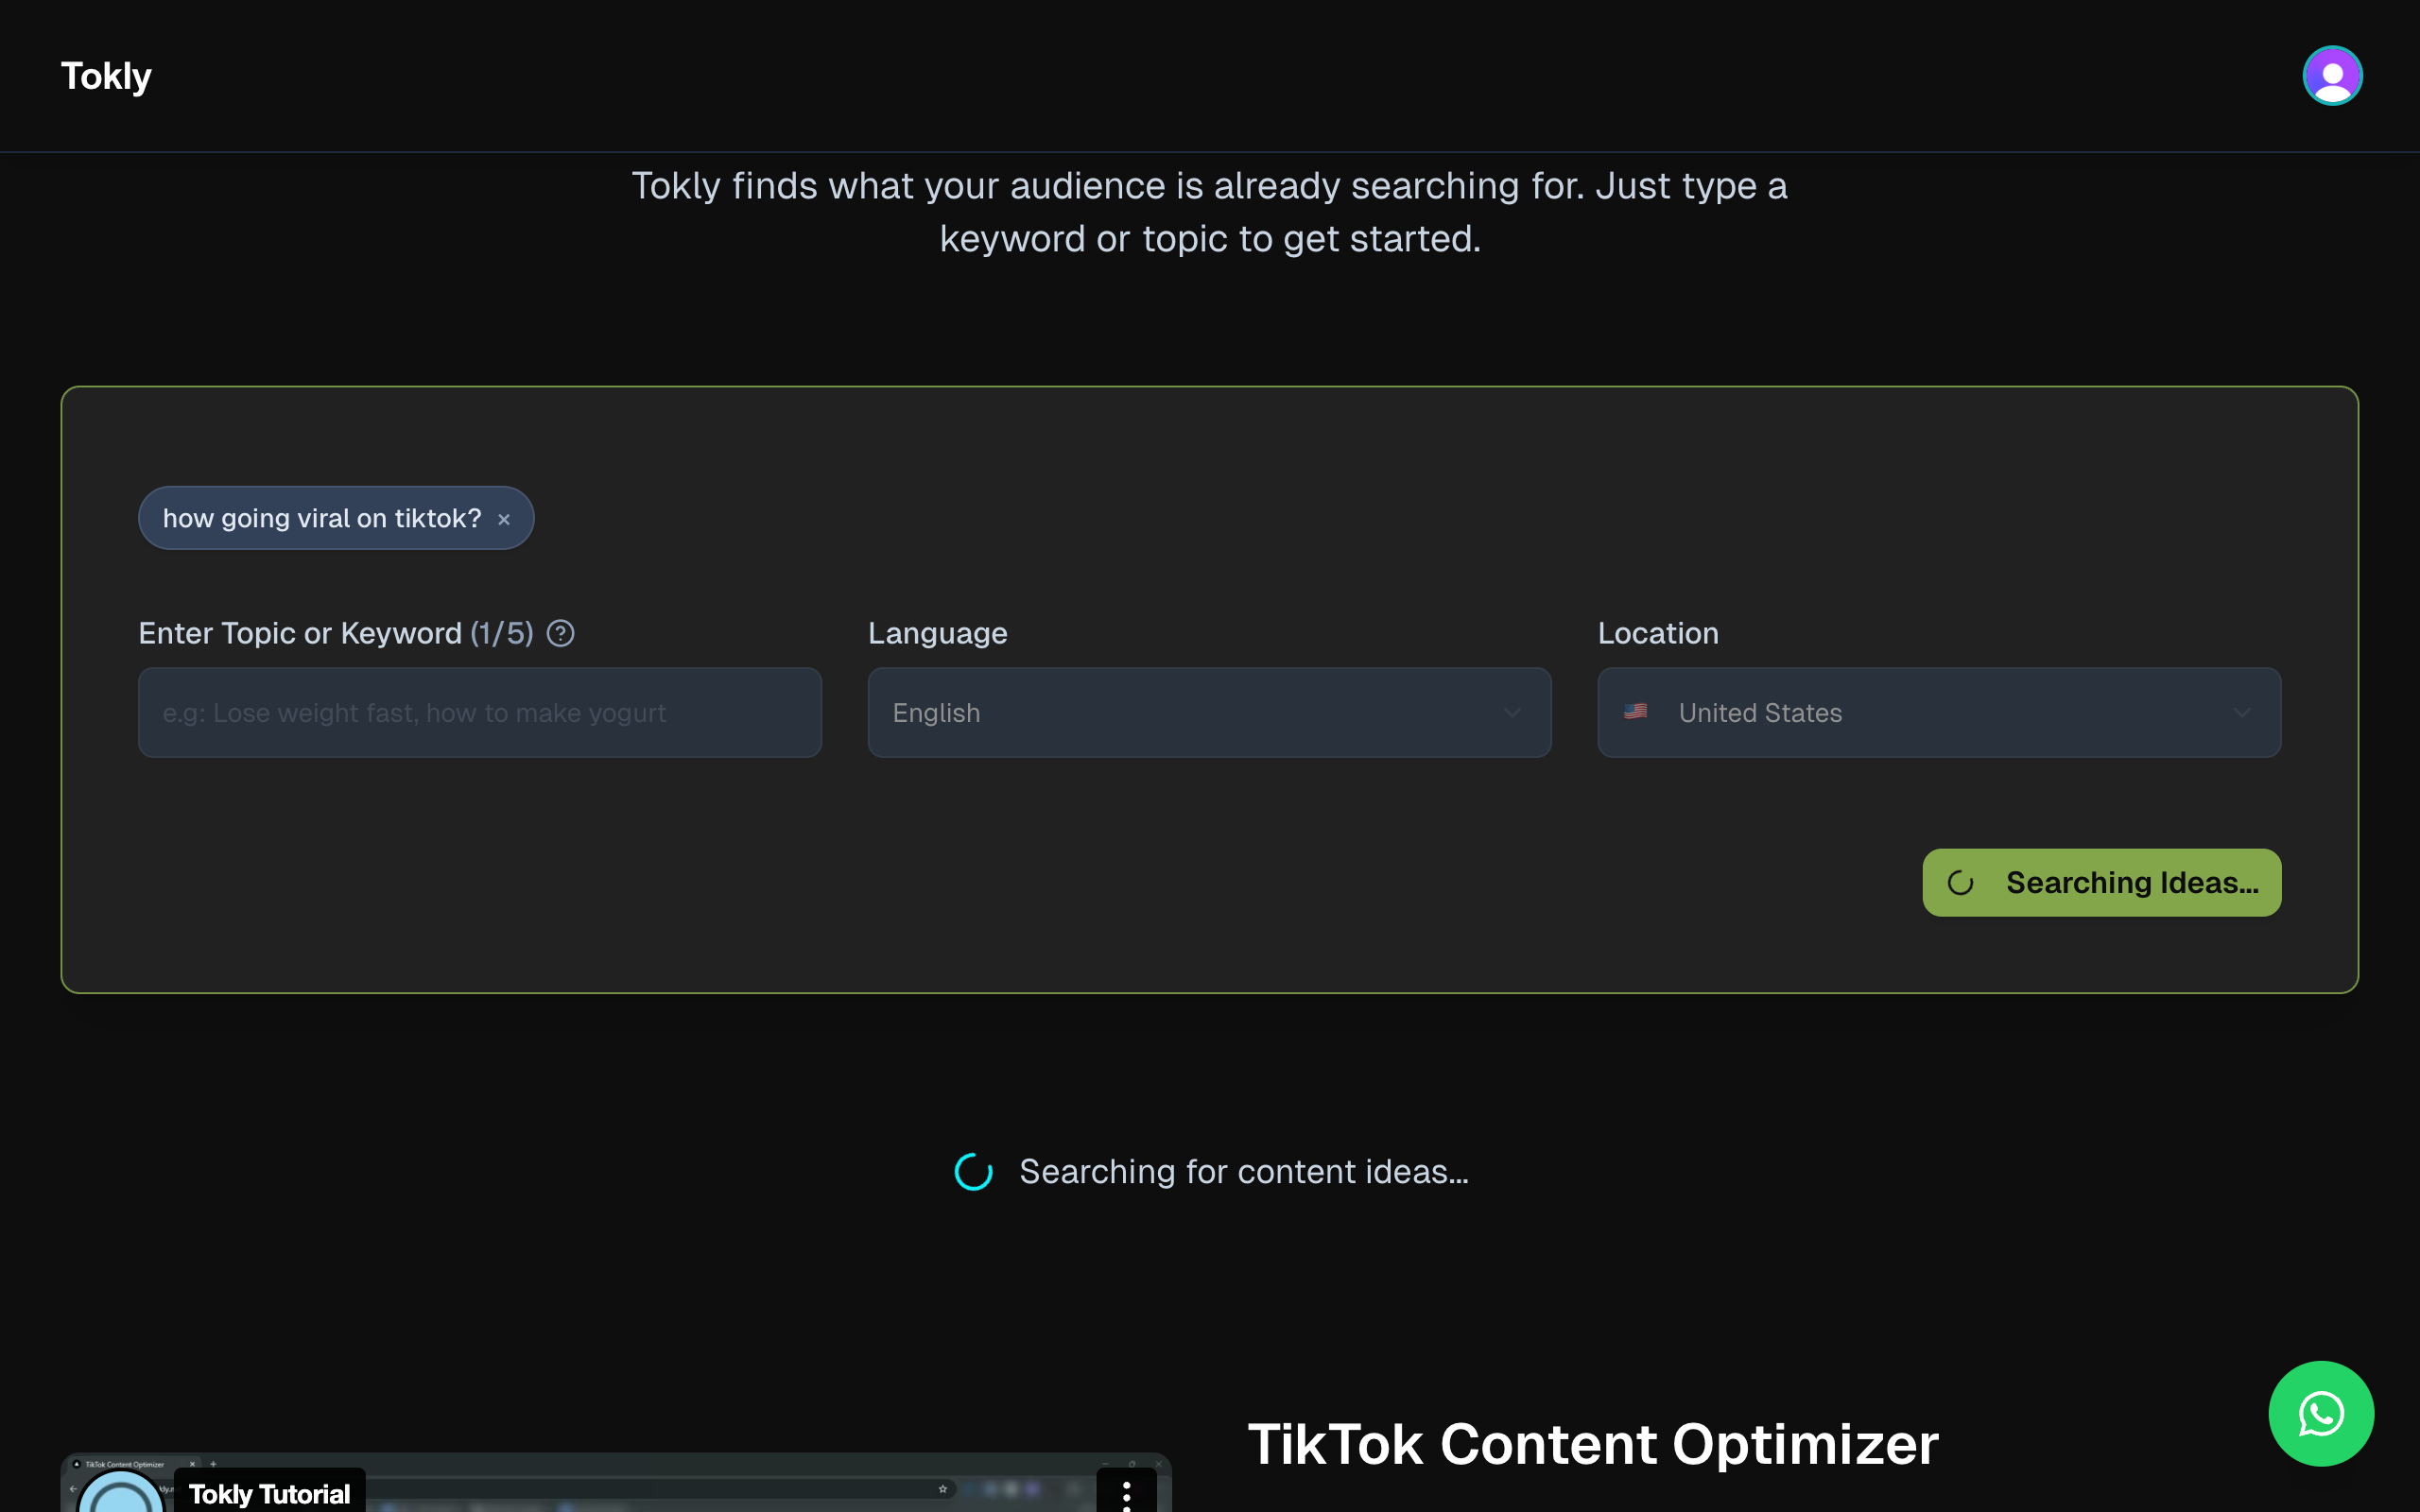
Task: Click the Location field label
Action: pos(1658,633)
